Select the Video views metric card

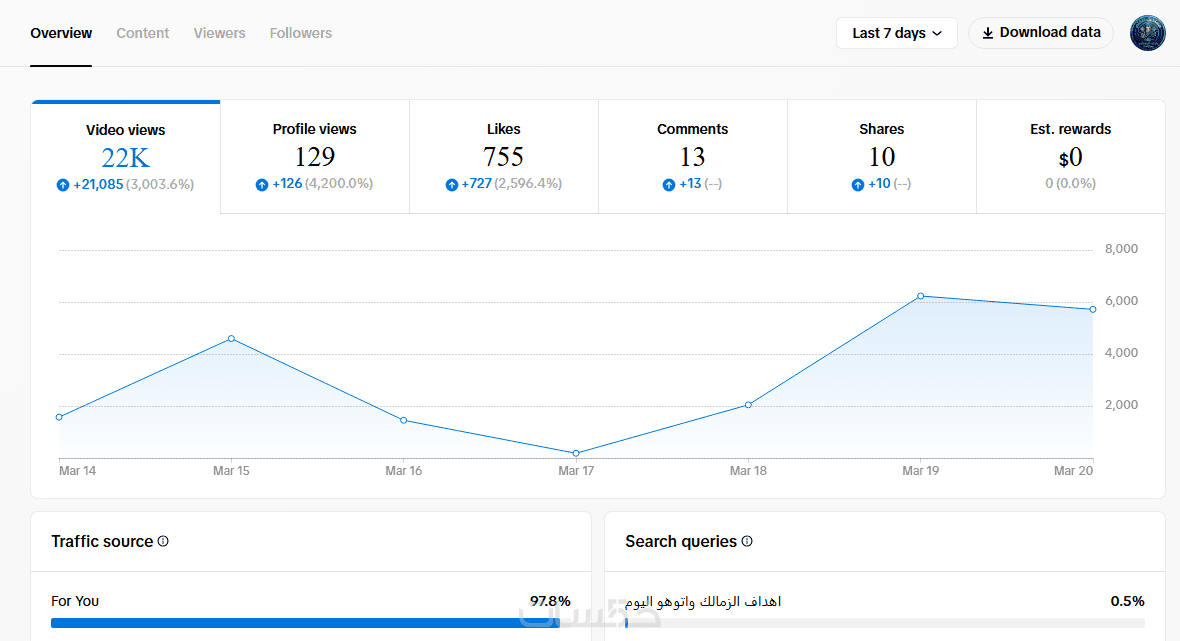(x=126, y=157)
